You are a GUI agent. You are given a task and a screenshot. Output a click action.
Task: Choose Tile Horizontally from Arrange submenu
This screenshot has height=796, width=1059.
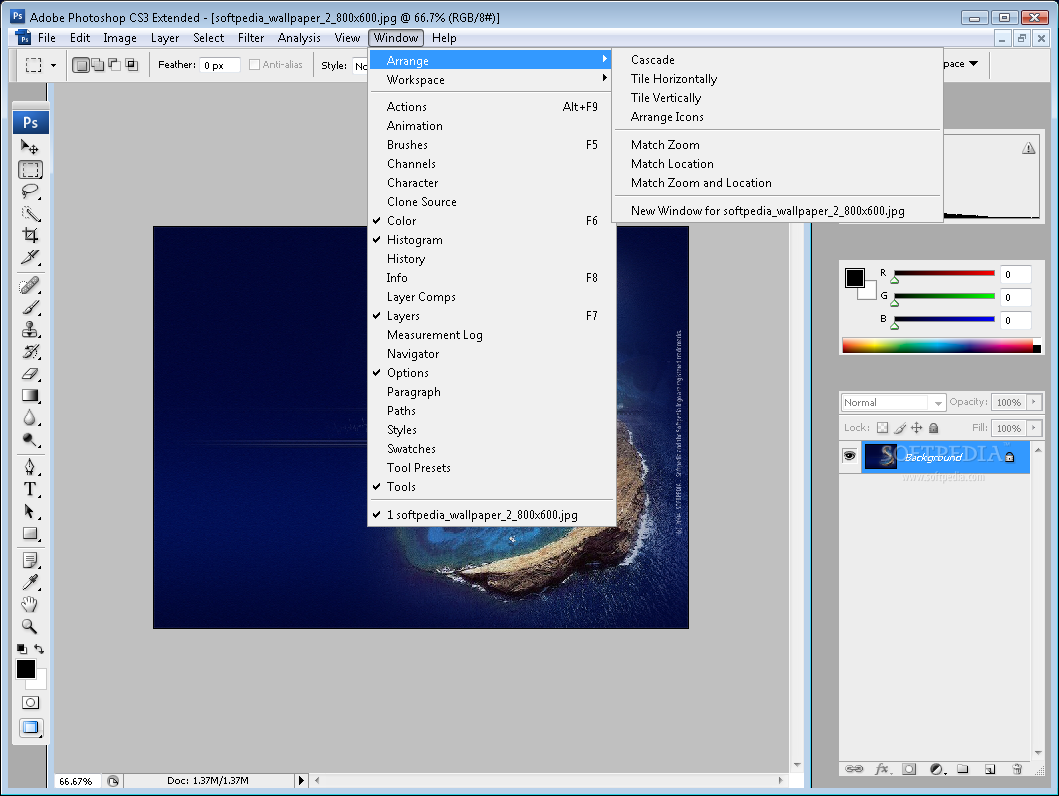coord(673,79)
